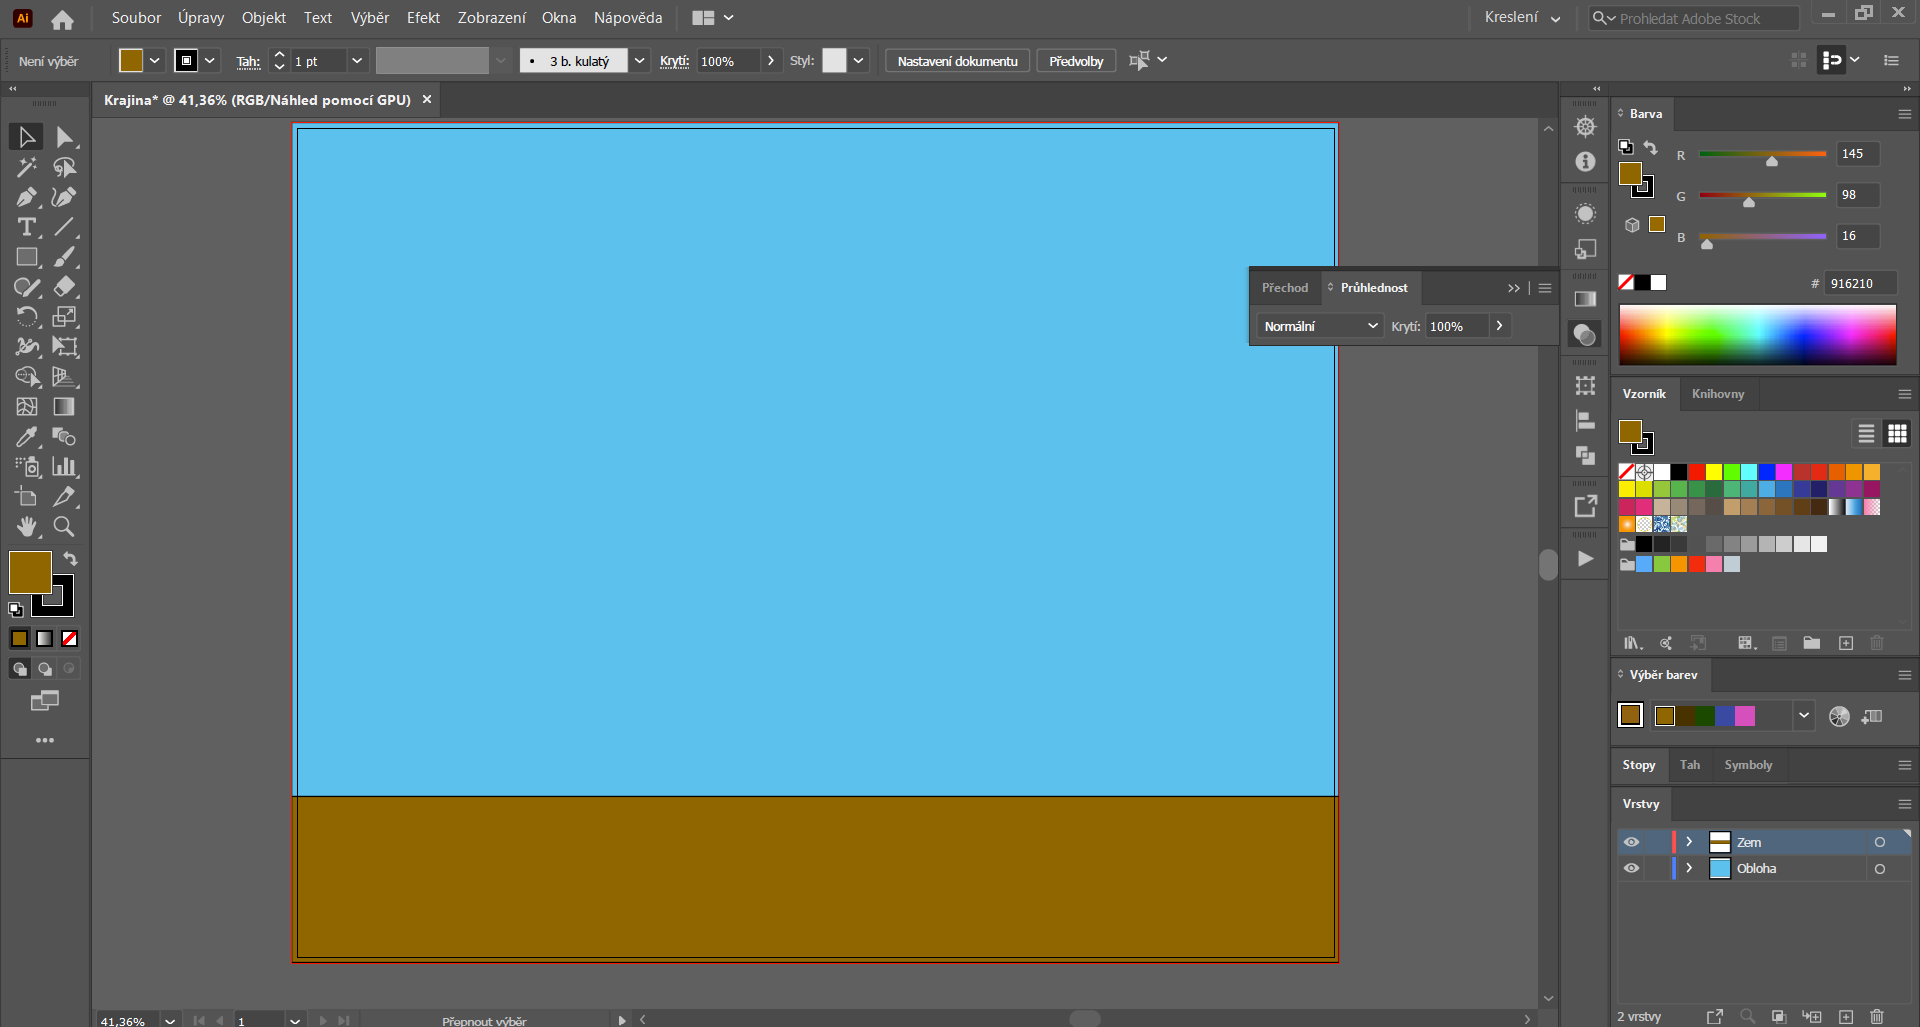Expand the Zem layer chevron
This screenshot has height=1027, width=1920.
pyautogui.click(x=1687, y=841)
